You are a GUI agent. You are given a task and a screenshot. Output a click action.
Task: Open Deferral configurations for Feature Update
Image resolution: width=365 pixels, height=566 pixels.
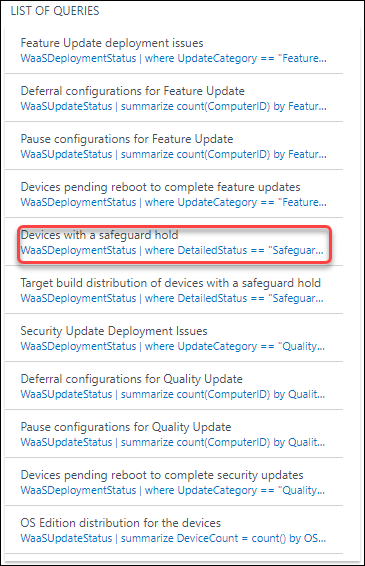(132, 91)
